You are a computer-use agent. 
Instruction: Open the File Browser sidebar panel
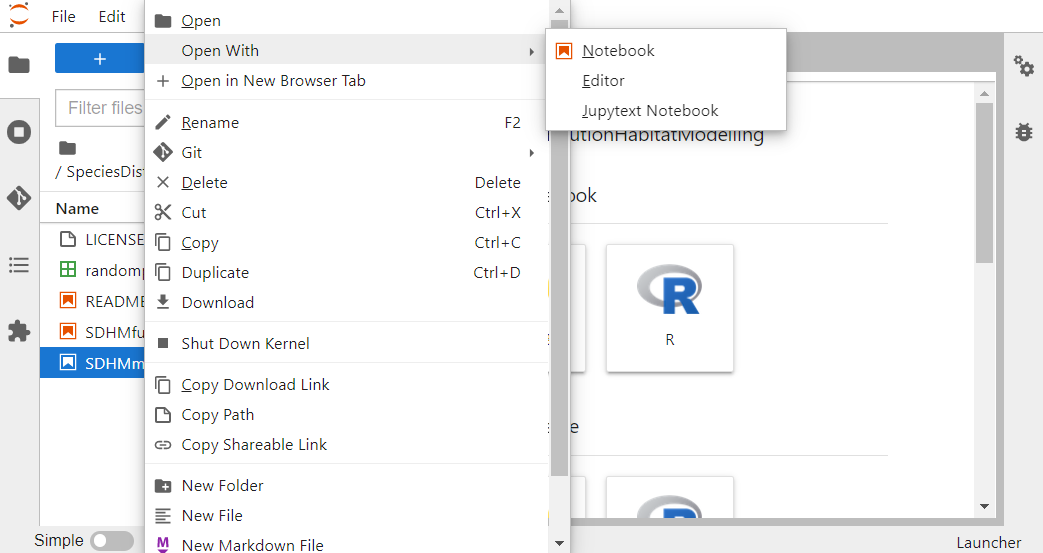point(19,65)
